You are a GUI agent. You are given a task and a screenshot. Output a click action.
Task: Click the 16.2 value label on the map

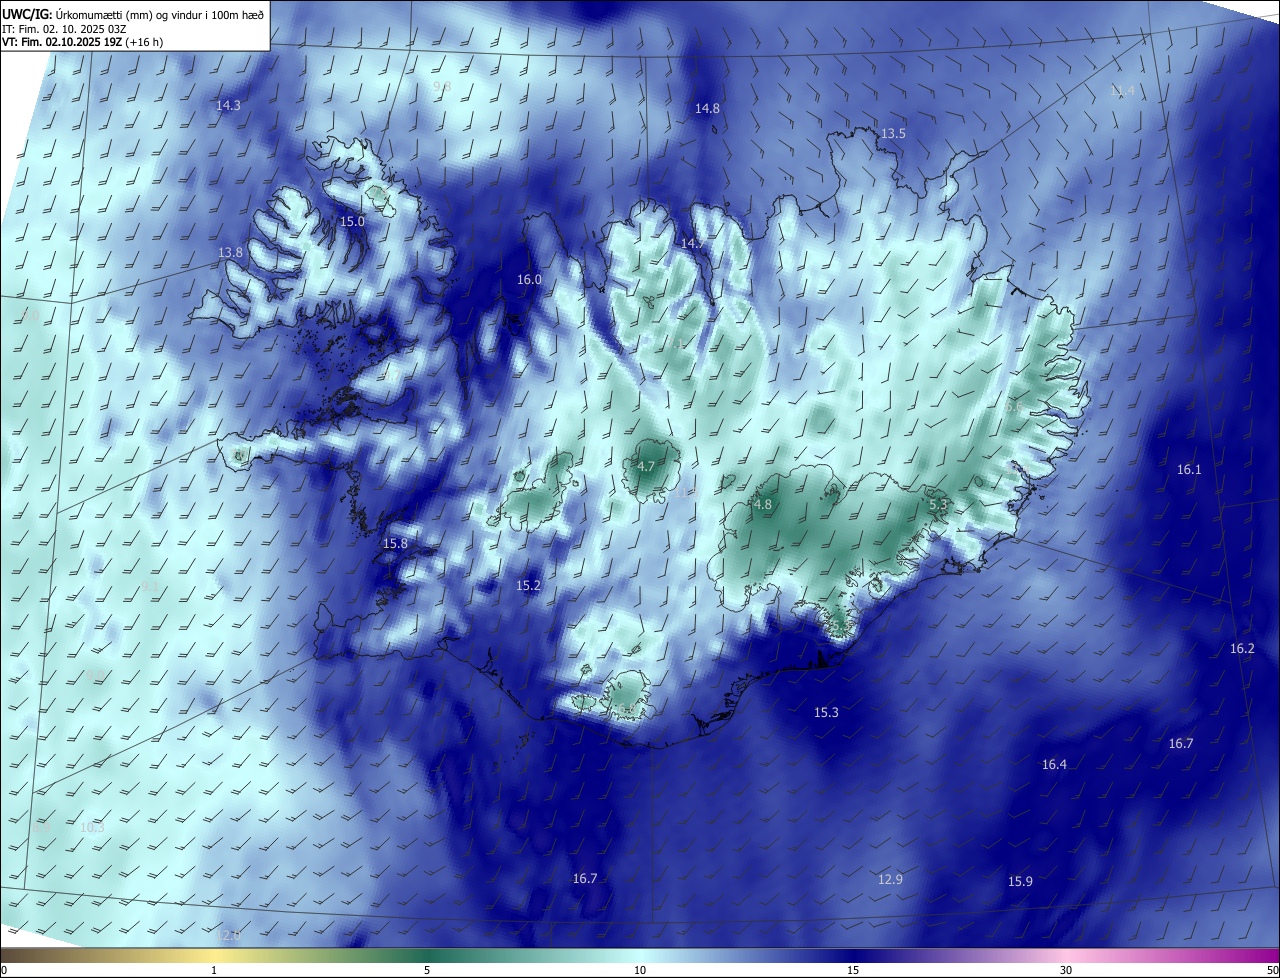pos(1242,649)
